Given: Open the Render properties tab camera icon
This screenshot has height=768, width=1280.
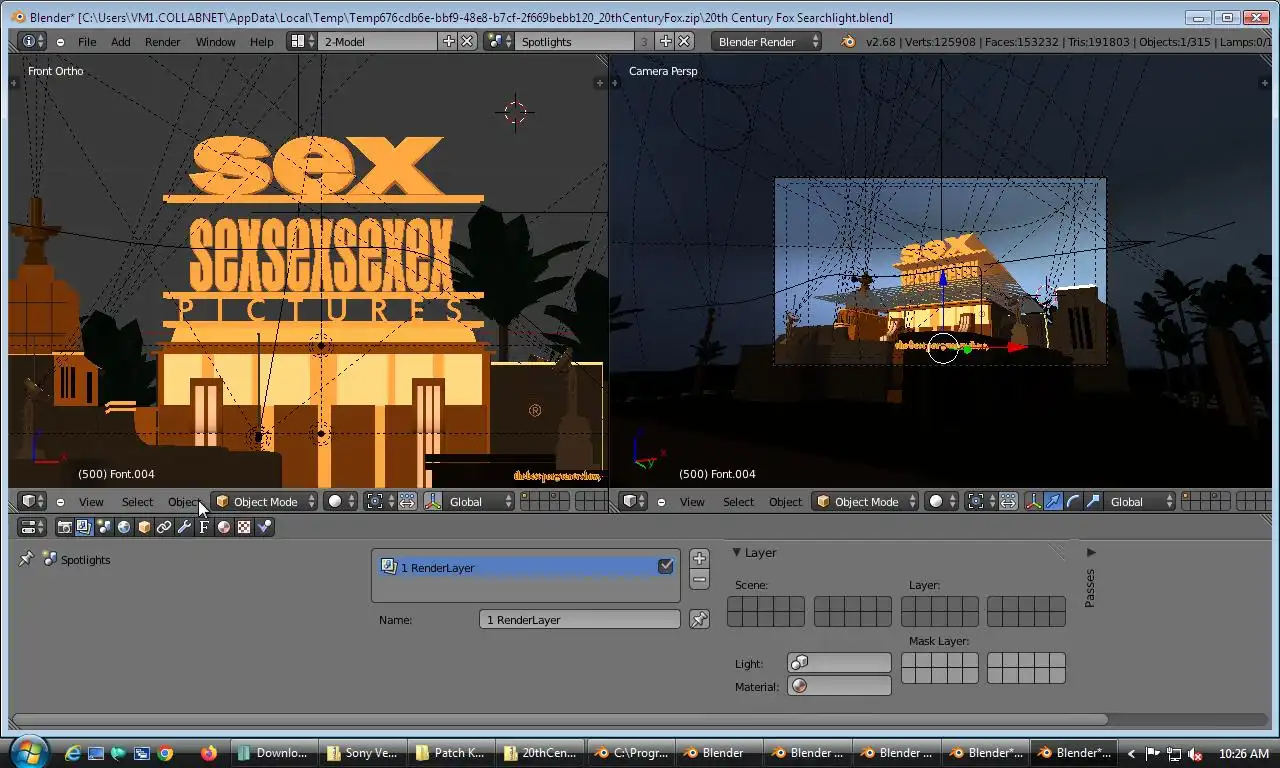Looking at the screenshot, I should [65, 527].
